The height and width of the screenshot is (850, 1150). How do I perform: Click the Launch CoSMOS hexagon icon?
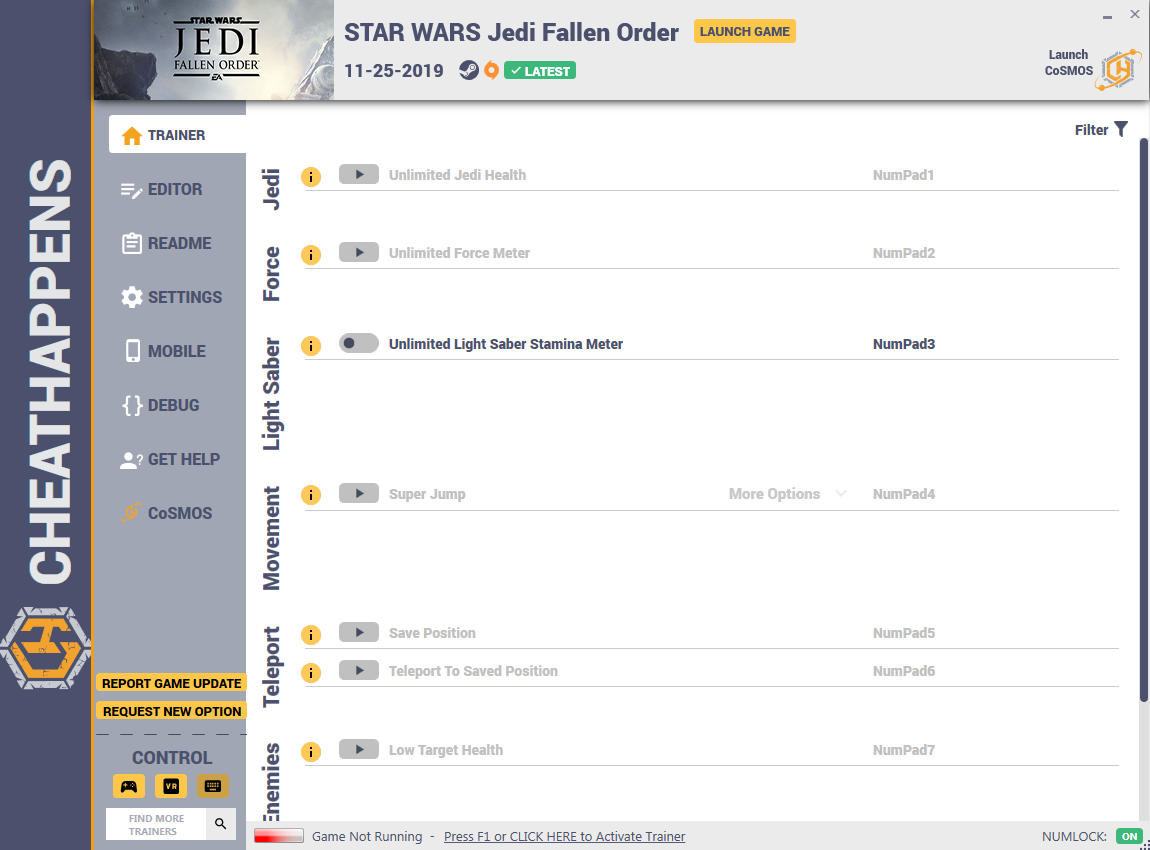click(x=1118, y=70)
